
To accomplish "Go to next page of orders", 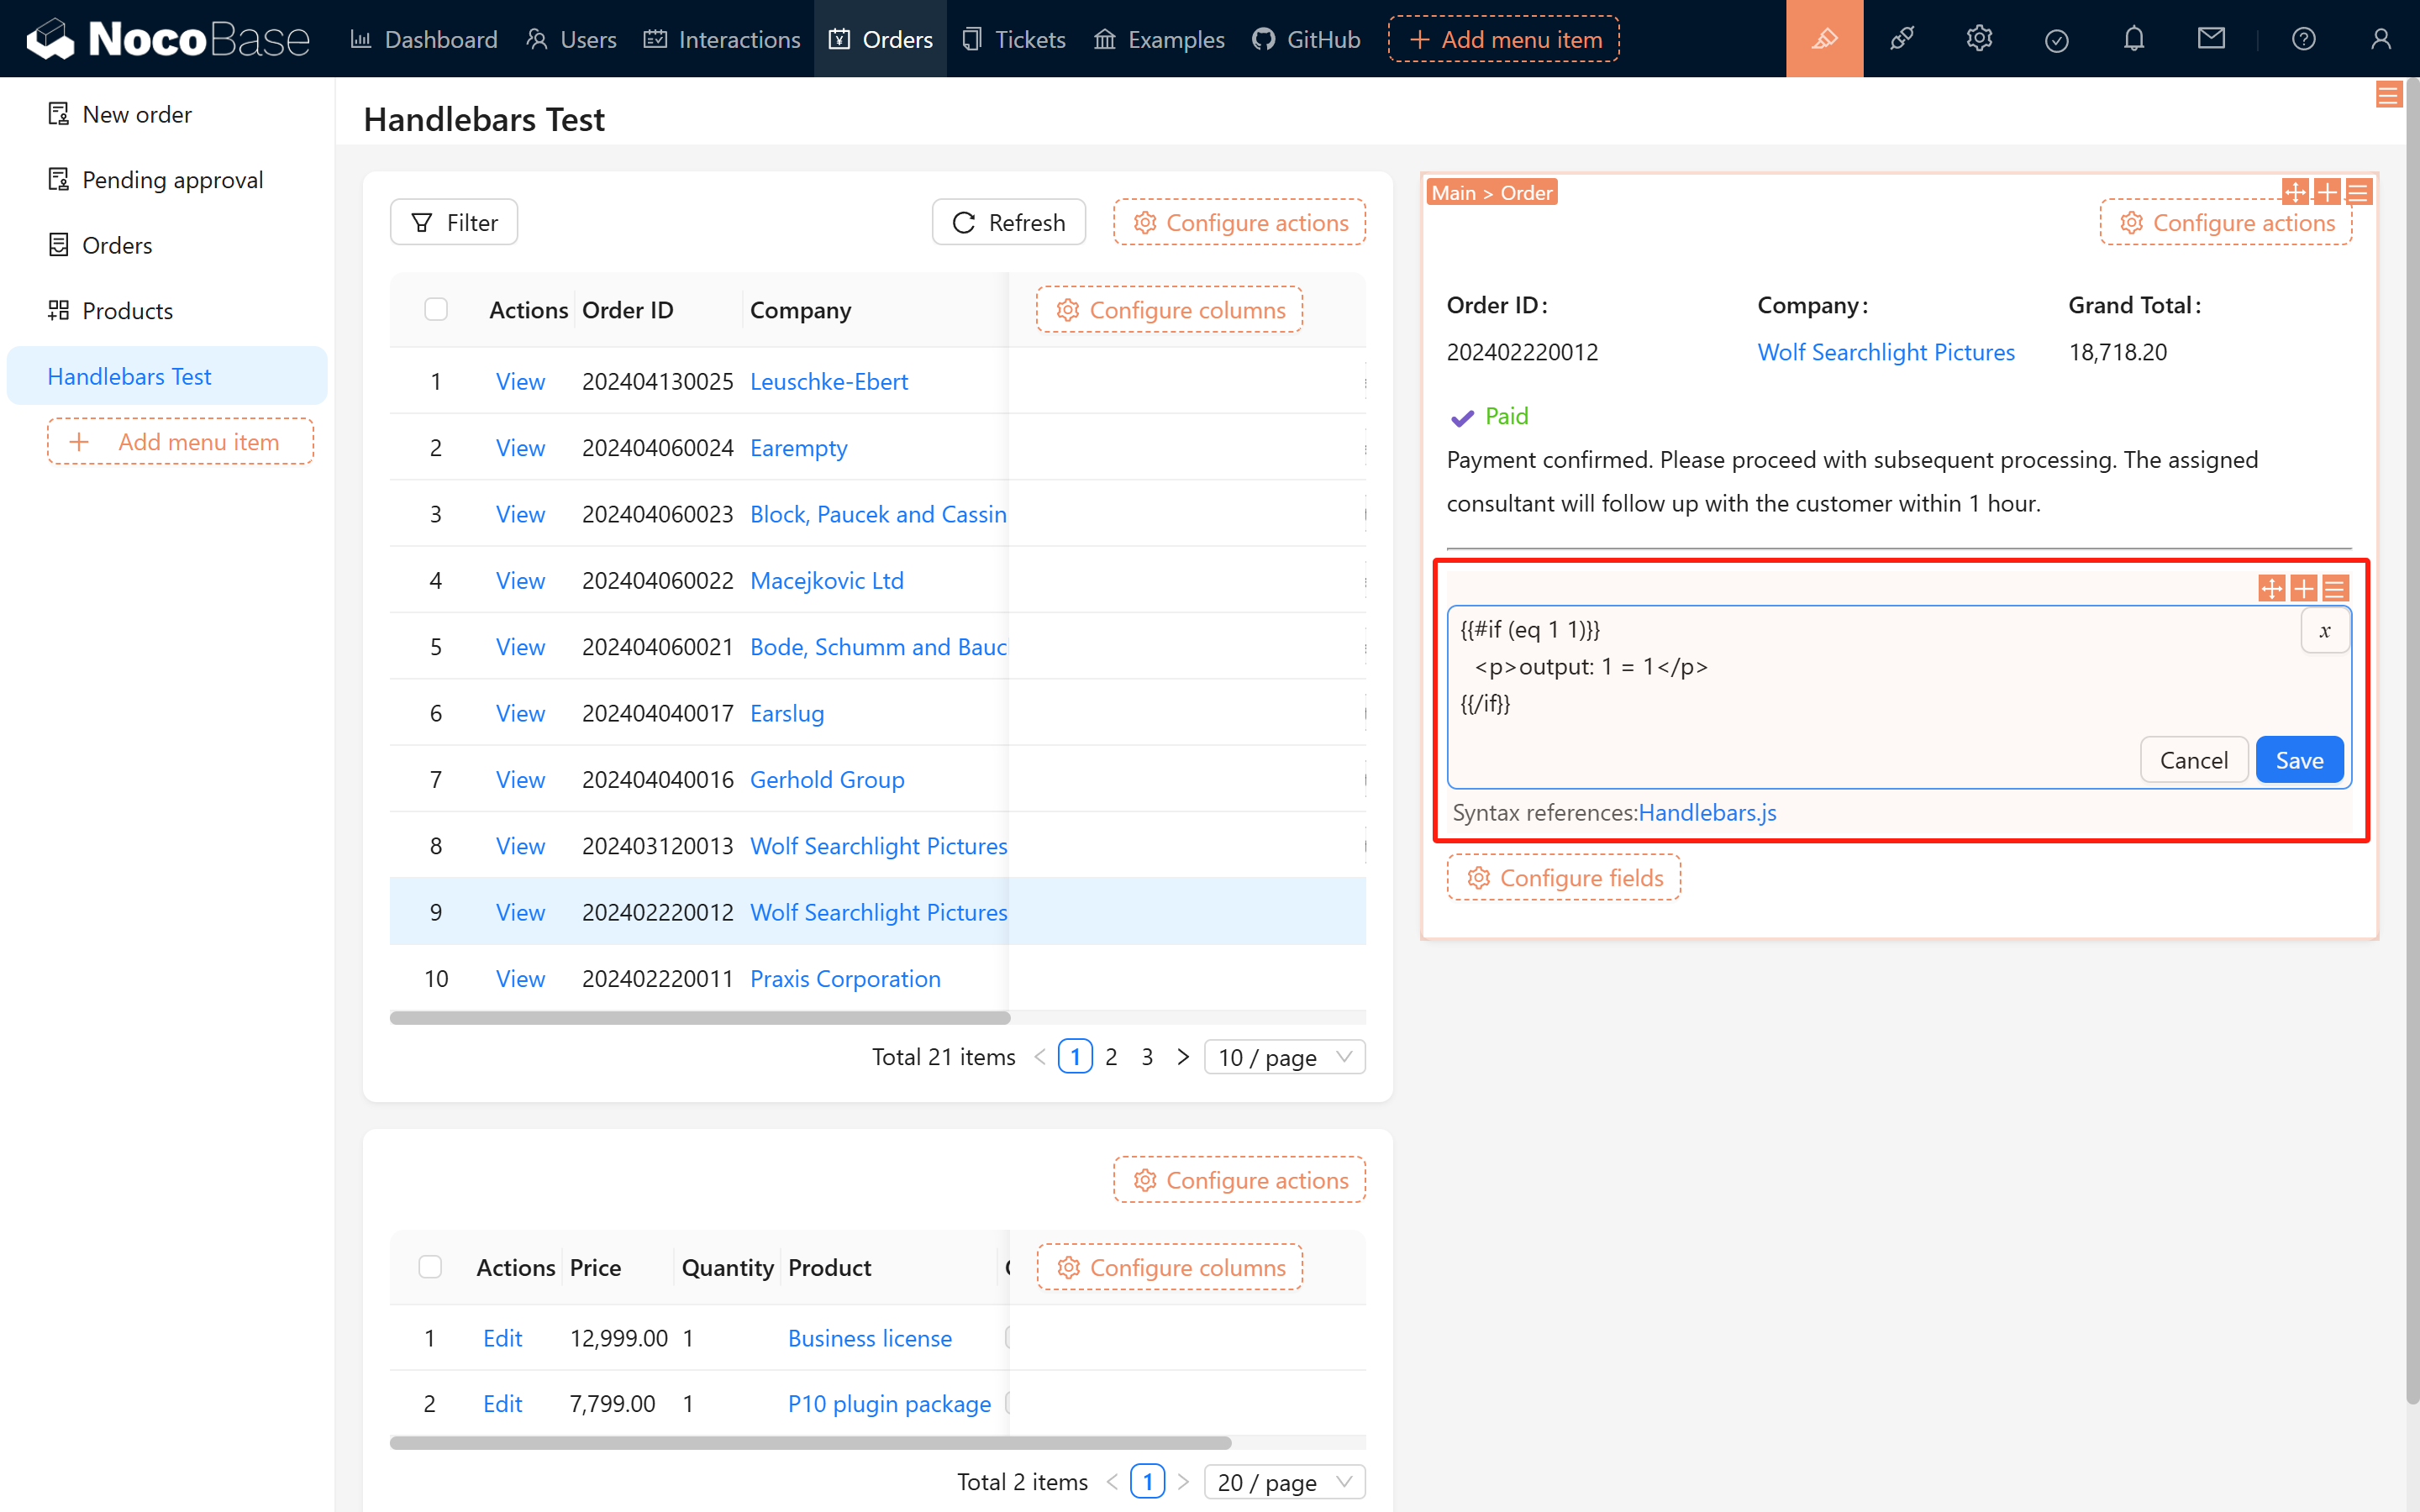I will click(x=1183, y=1057).
